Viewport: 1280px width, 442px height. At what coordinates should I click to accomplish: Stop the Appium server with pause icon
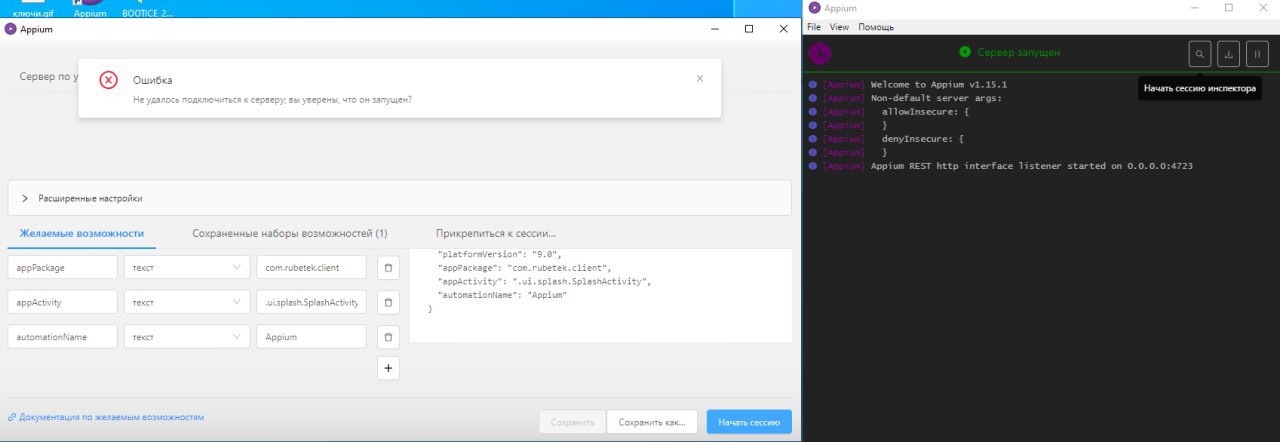coord(1257,53)
